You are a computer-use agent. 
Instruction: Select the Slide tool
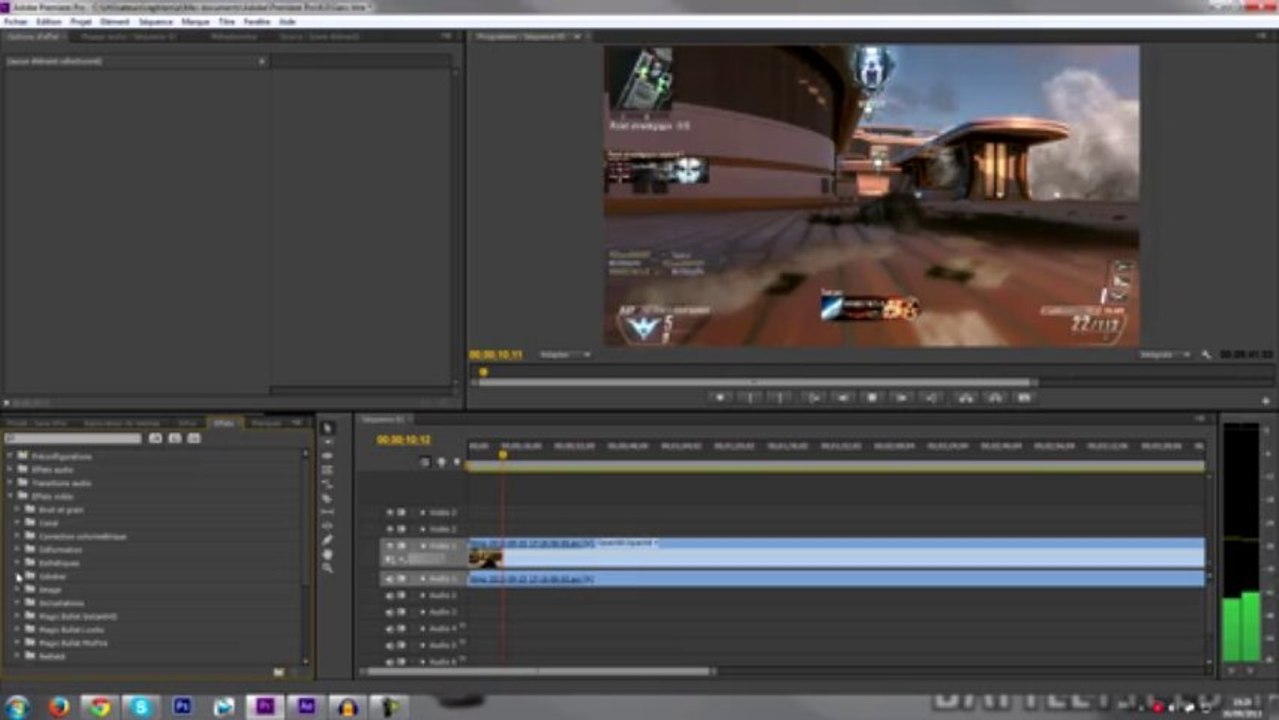(327, 526)
